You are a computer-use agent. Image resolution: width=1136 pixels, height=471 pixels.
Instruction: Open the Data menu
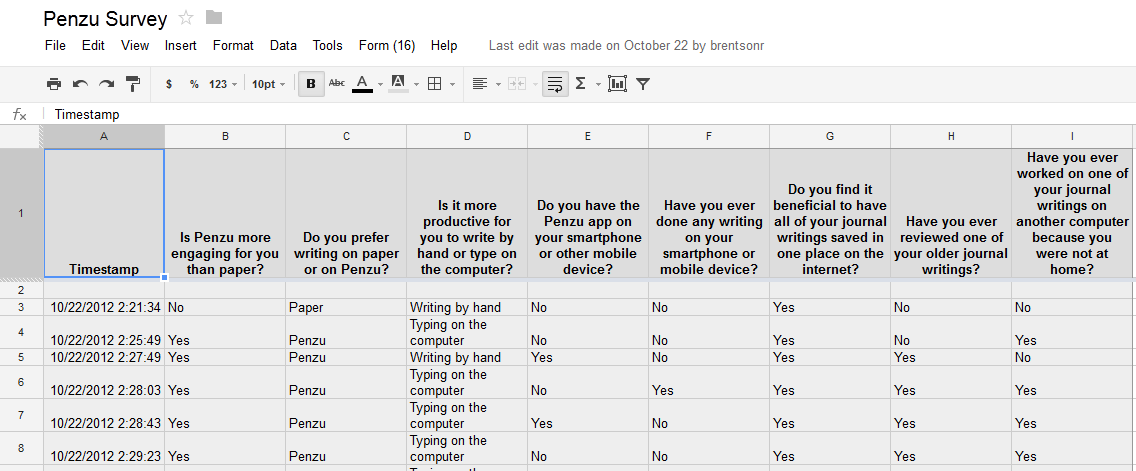point(283,46)
